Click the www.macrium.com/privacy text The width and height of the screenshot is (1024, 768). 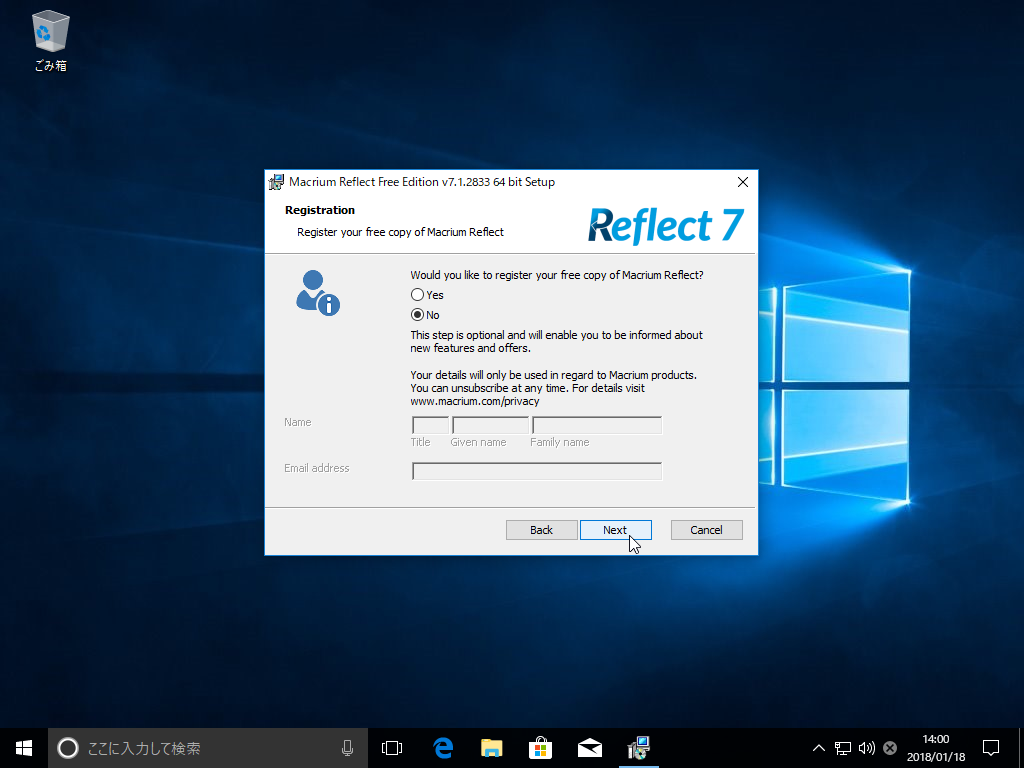(475, 401)
